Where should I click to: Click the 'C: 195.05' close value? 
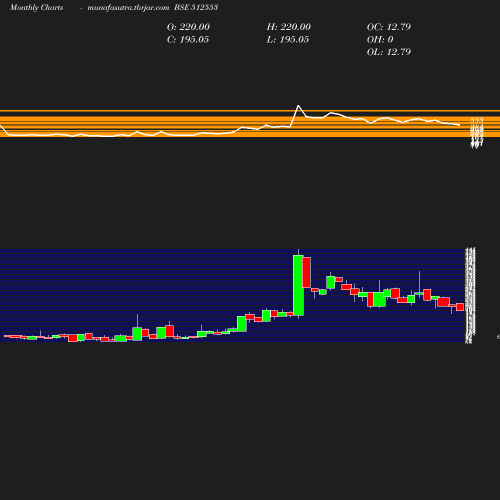[188, 40]
